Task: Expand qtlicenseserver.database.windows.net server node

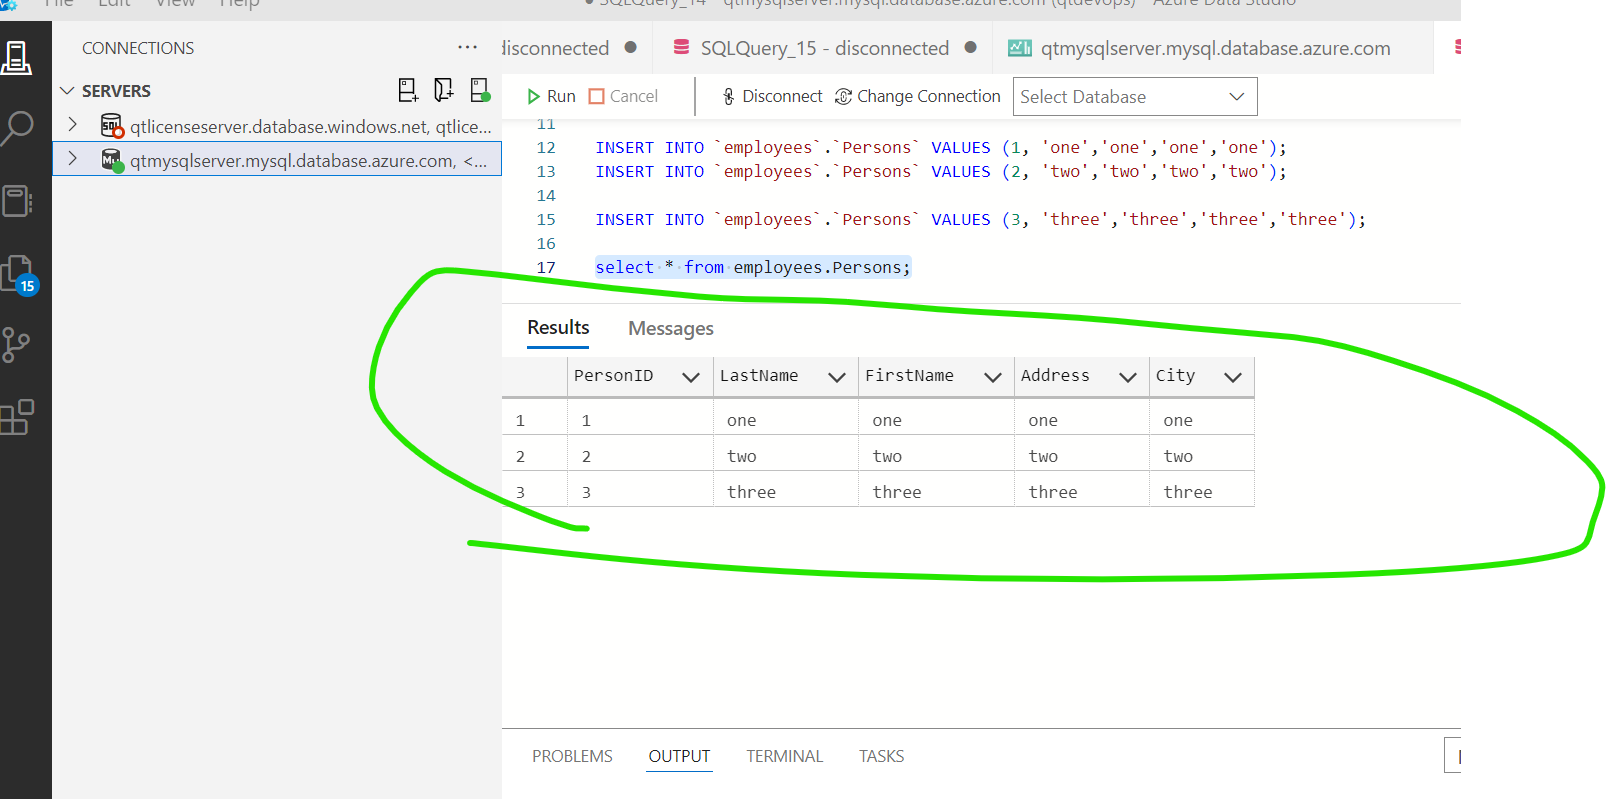Action: pos(73,125)
